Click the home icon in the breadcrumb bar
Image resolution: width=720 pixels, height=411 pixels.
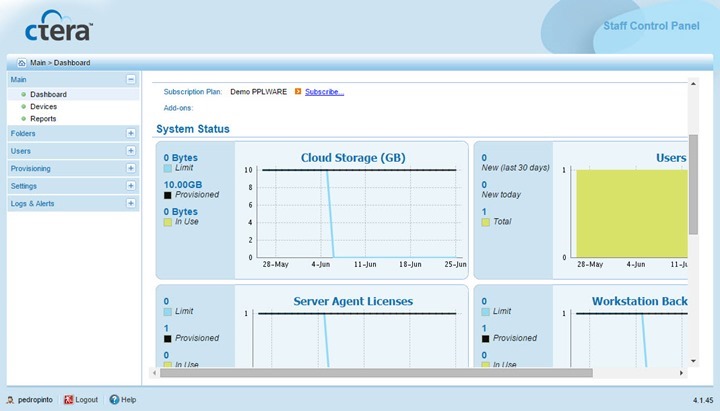click(x=22, y=63)
